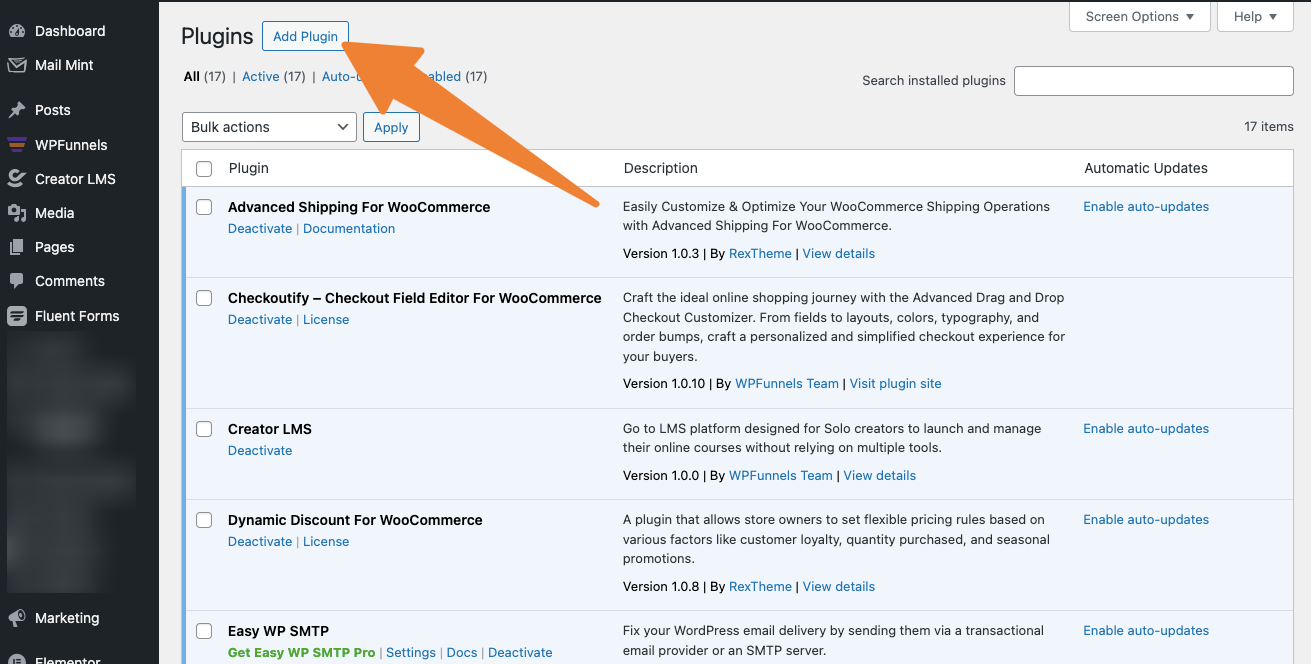Click the Posts pushpin icon
This screenshot has width=1311, height=664.
17,110
